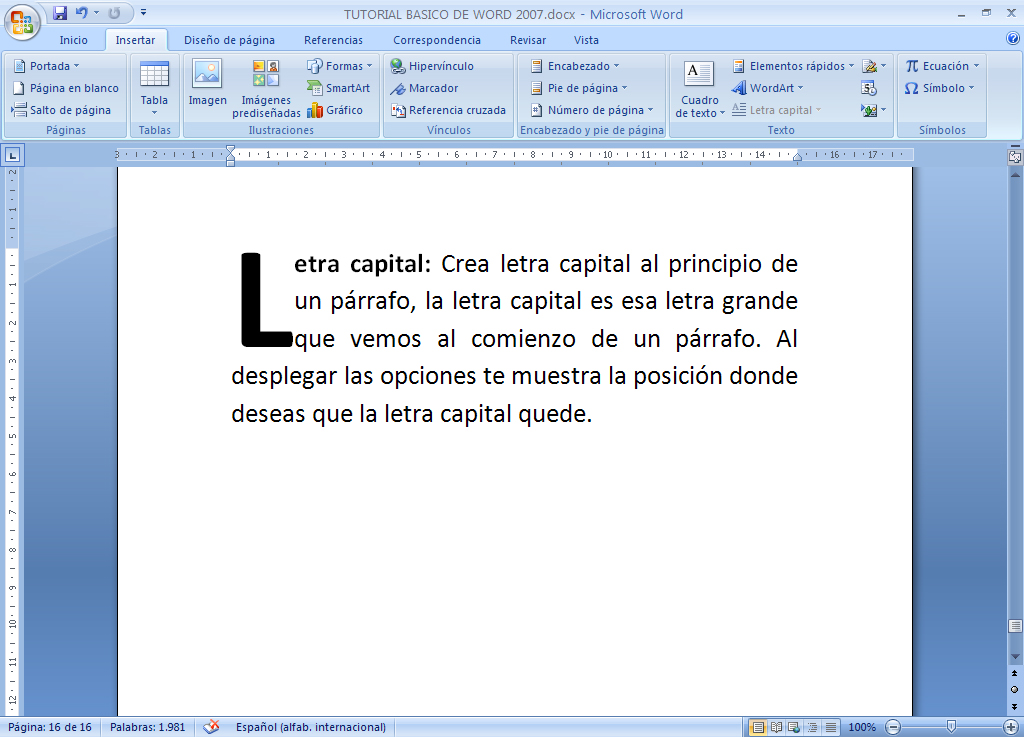This screenshot has height=737, width=1024.
Task: Open the Formas shapes dropdown
Action: point(339,65)
